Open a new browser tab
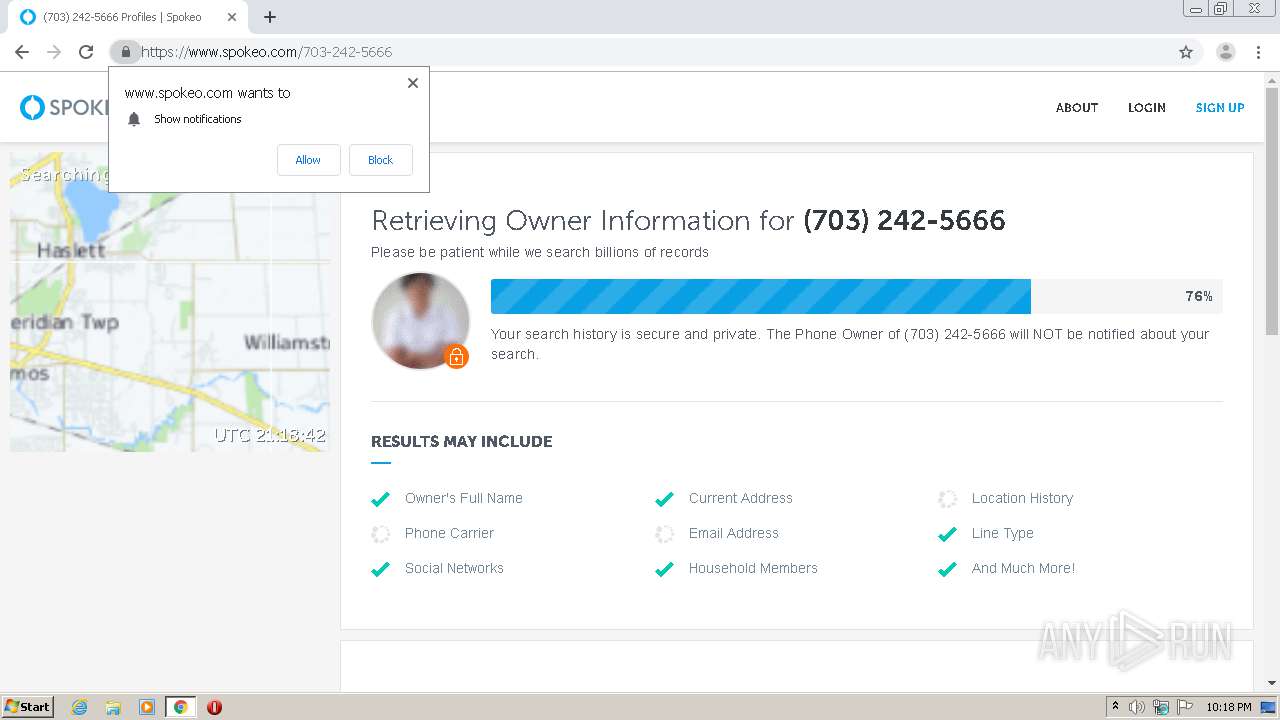1280x720 pixels. (270, 17)
